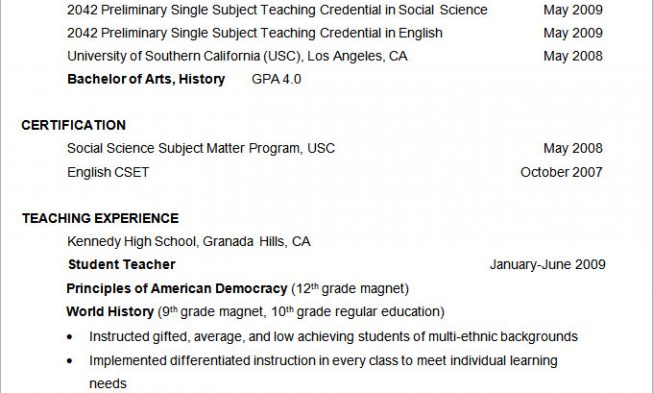Click the Kennedy High School line
Viewport: 653px width, 393px height.
[x=189, y=241]
